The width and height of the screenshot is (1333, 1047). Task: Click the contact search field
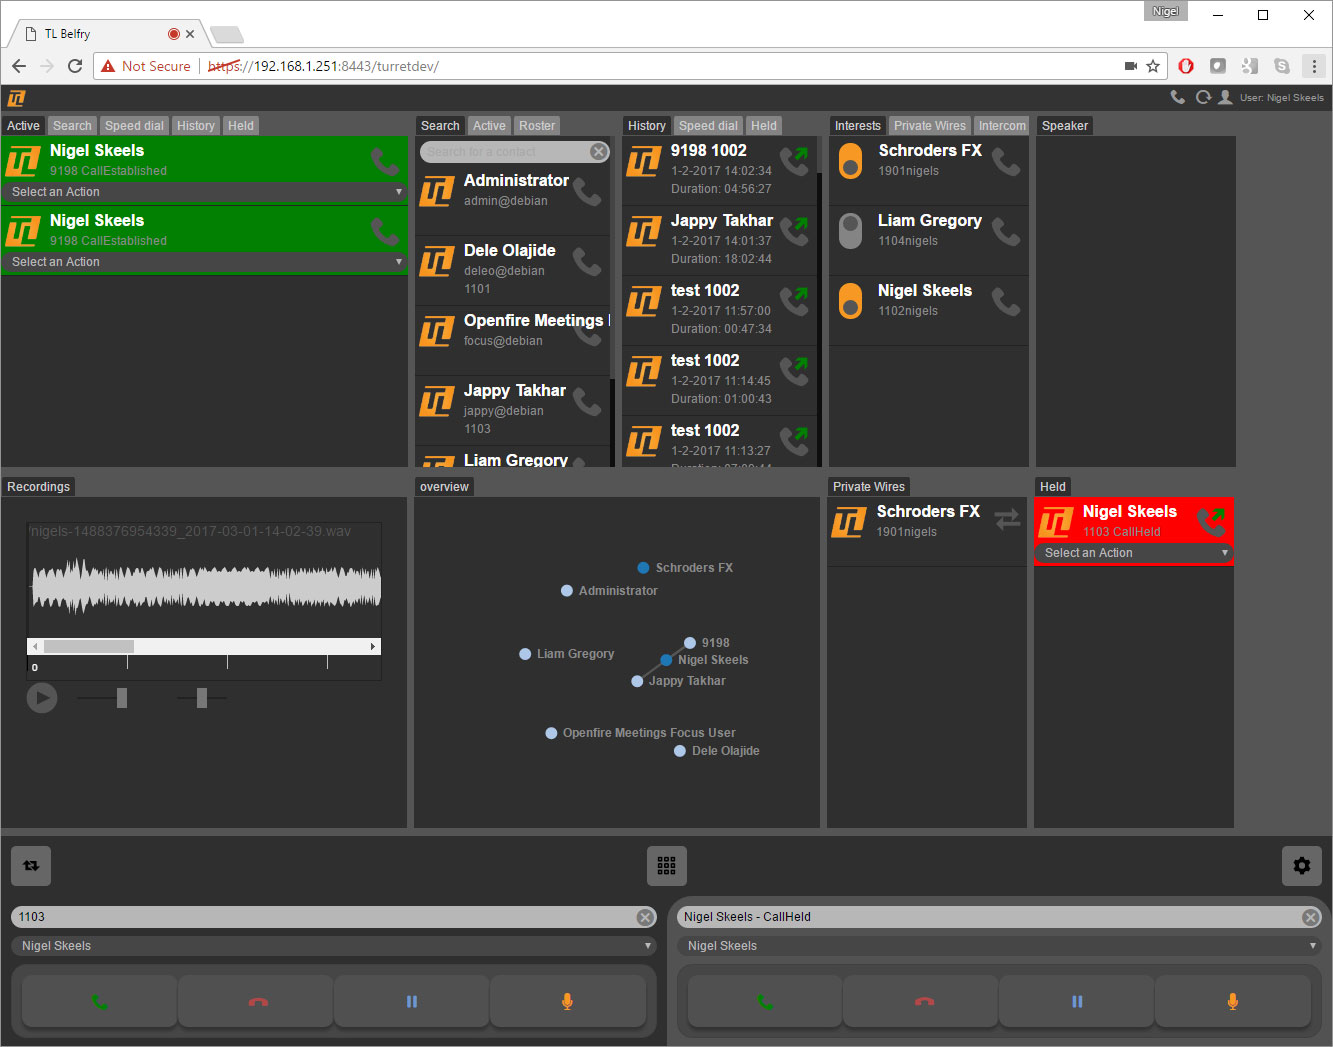[505, 152]
